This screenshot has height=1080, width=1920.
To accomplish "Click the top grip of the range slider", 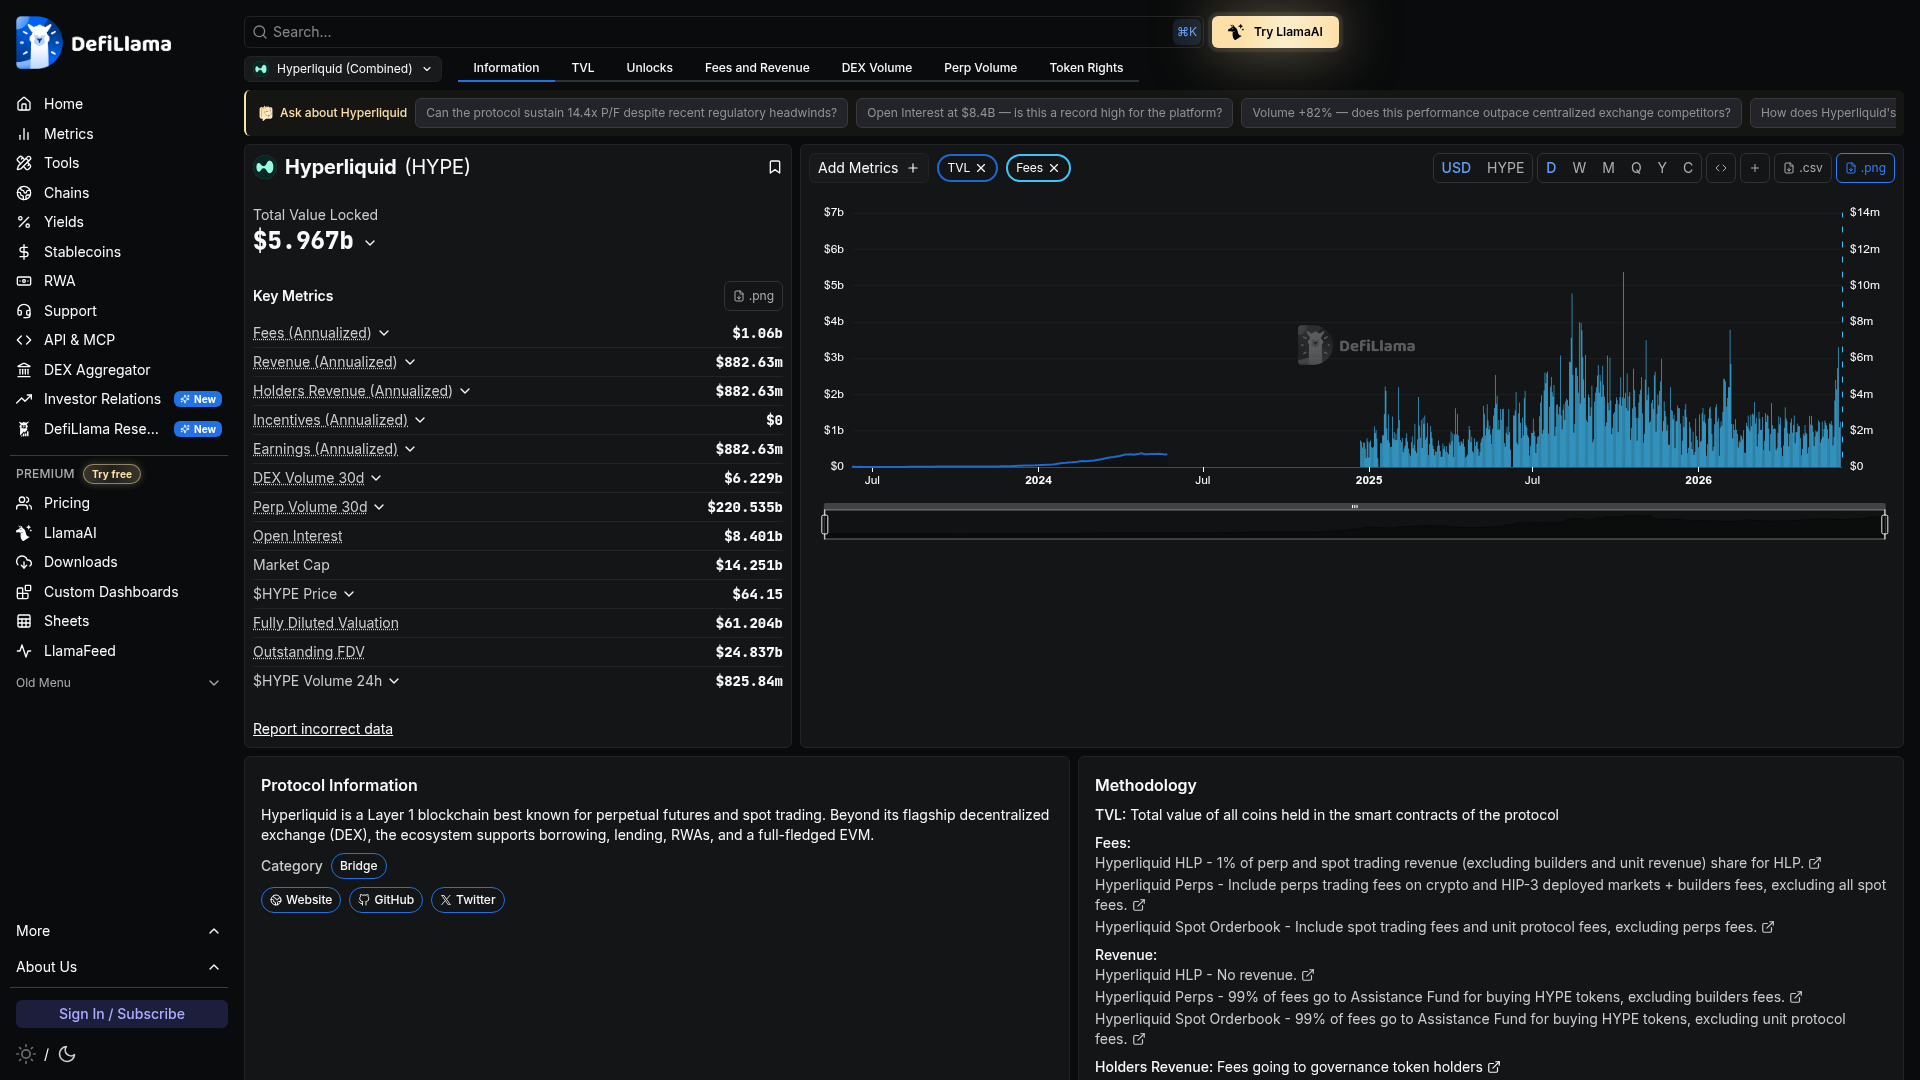I will point(1355,507).
